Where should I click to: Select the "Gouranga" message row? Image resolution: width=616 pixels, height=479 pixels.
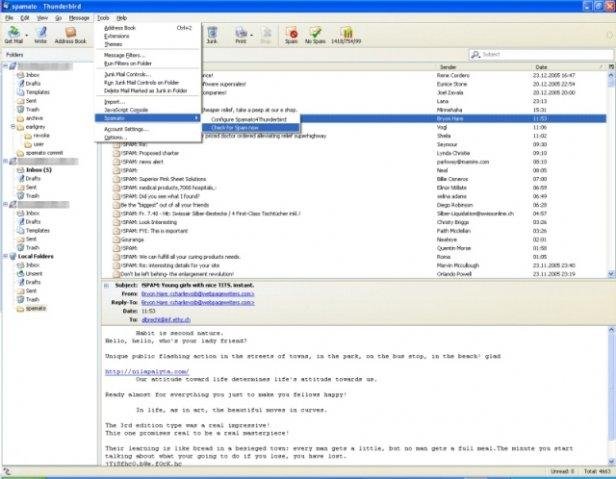(354, 240)
